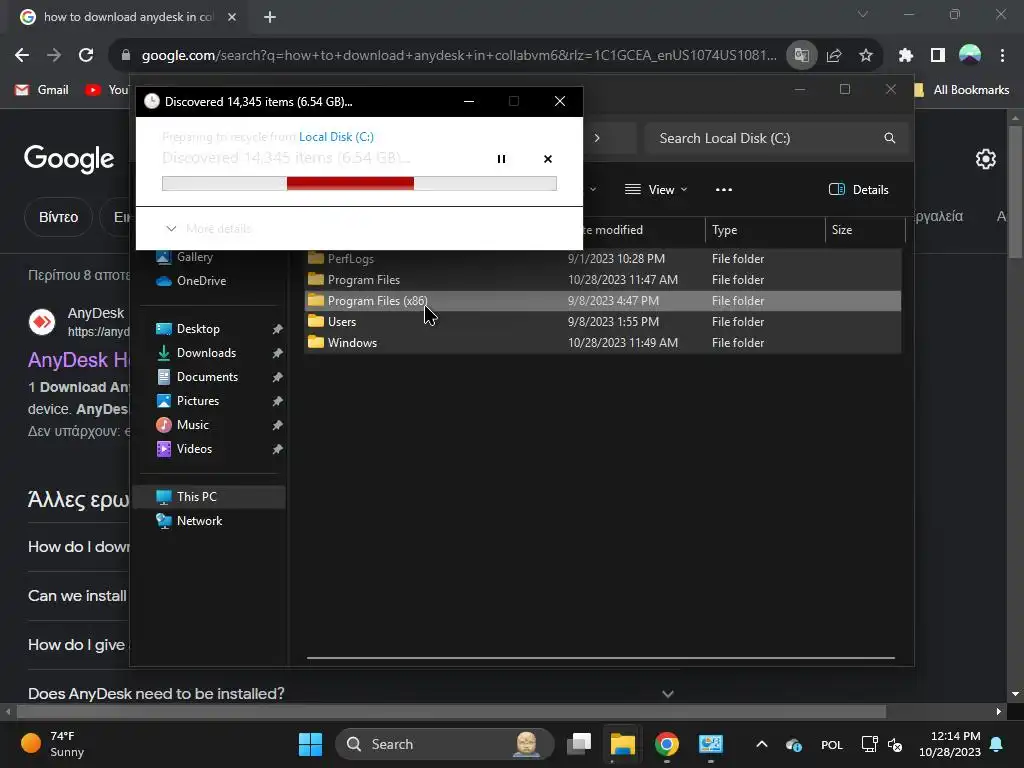Select the Βίντεο search filter
The image size is (1024, 768).
tap(58, 217)
